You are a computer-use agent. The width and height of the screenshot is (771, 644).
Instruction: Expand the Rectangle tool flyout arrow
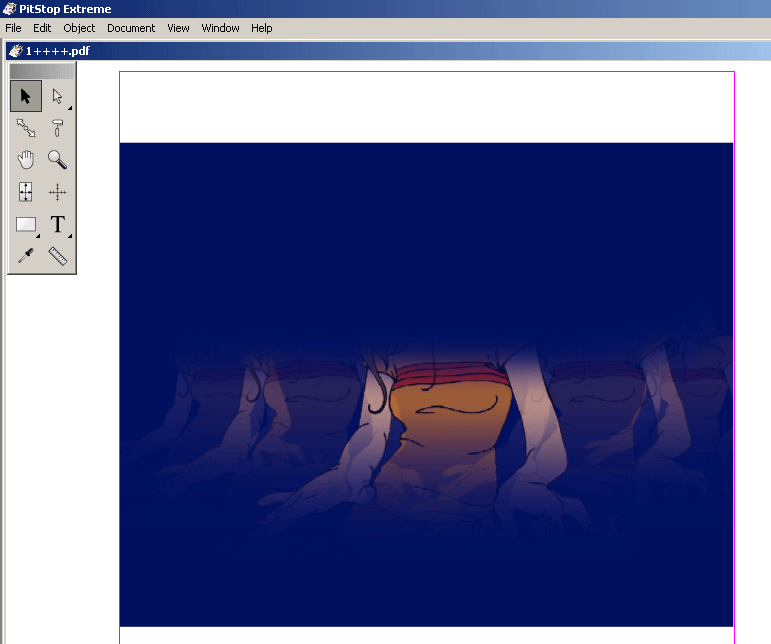[x=38, y=236]
